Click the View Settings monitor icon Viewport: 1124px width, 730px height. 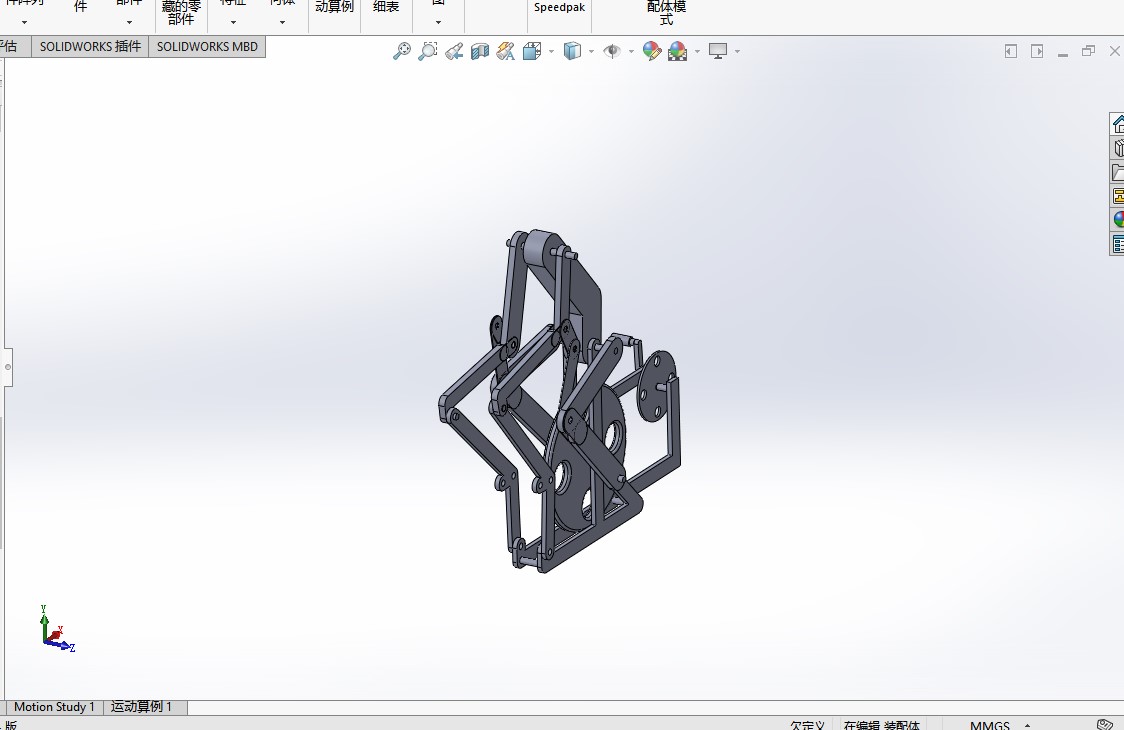click(718, 51)
